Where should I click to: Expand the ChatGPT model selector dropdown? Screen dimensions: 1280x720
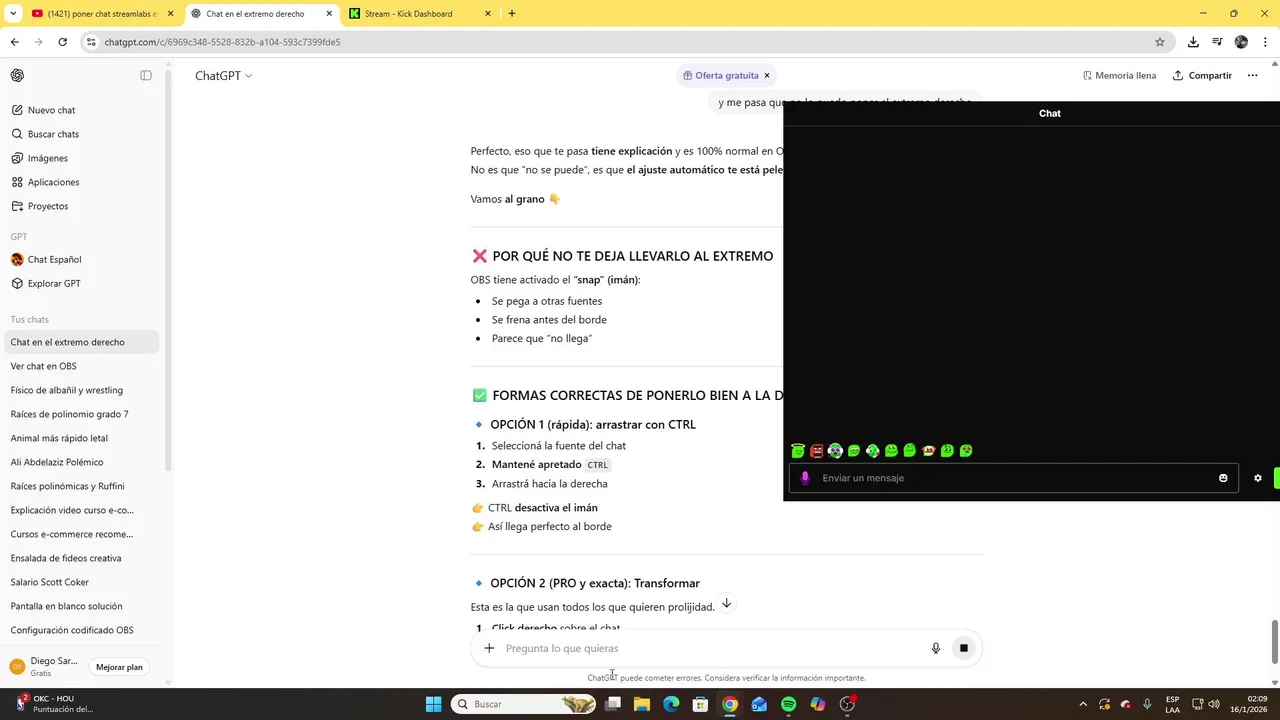coord(224,76)
